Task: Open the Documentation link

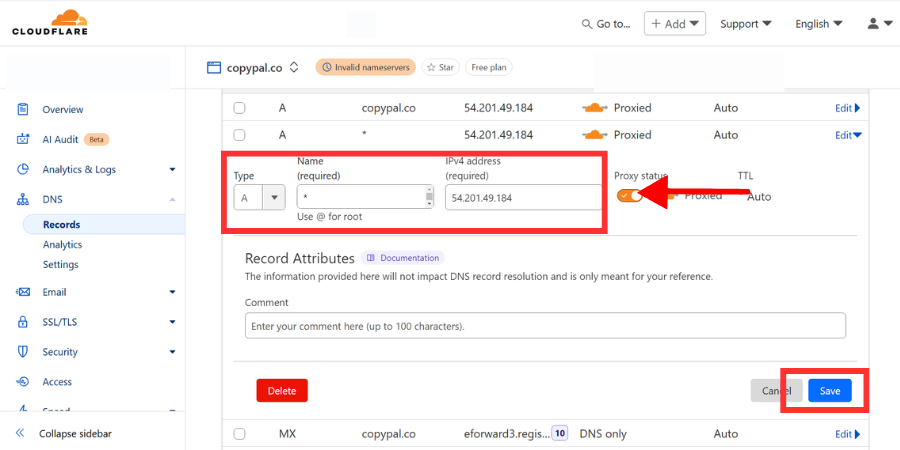Action: coord(403,258)
